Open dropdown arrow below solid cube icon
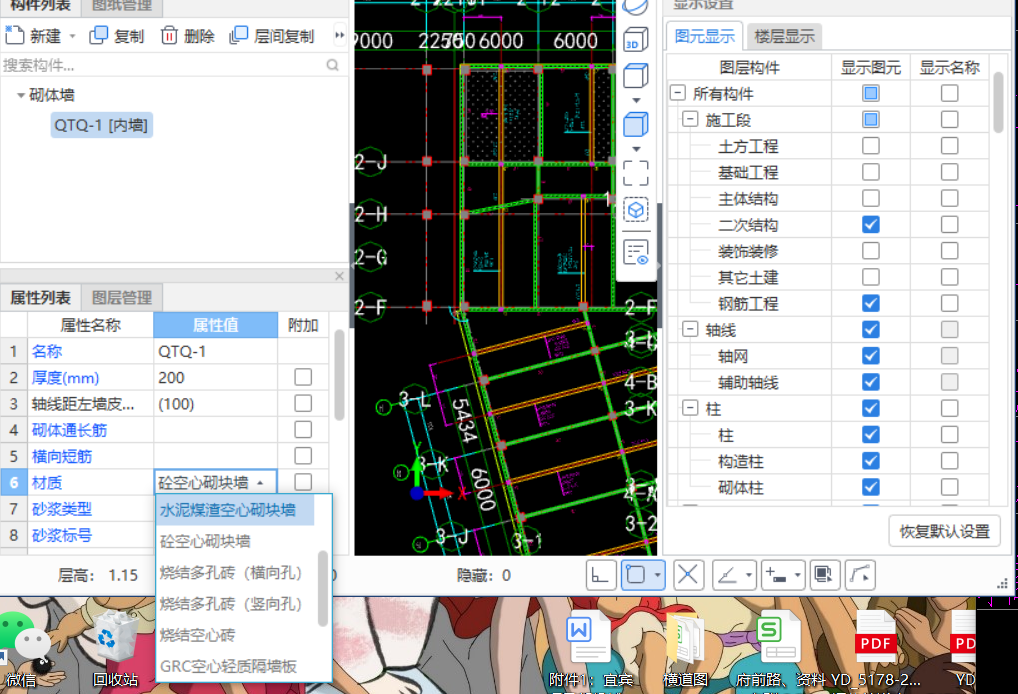Image resolution: width=1018 pixels, height=694 pixels. coord(636,149)
